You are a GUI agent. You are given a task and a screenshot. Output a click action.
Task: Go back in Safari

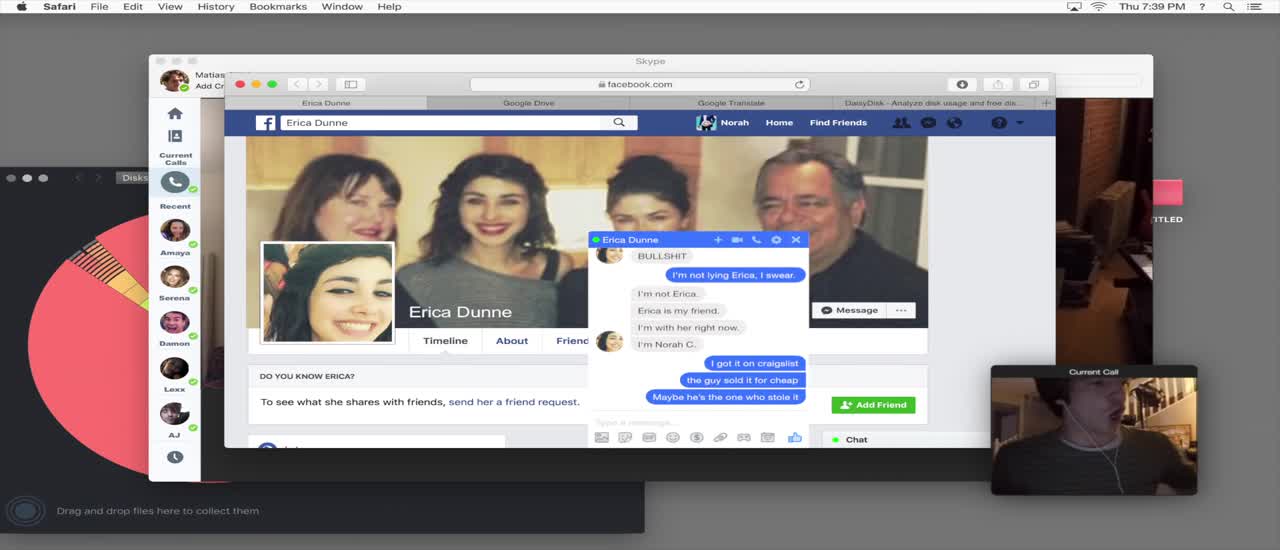point(297,85)
